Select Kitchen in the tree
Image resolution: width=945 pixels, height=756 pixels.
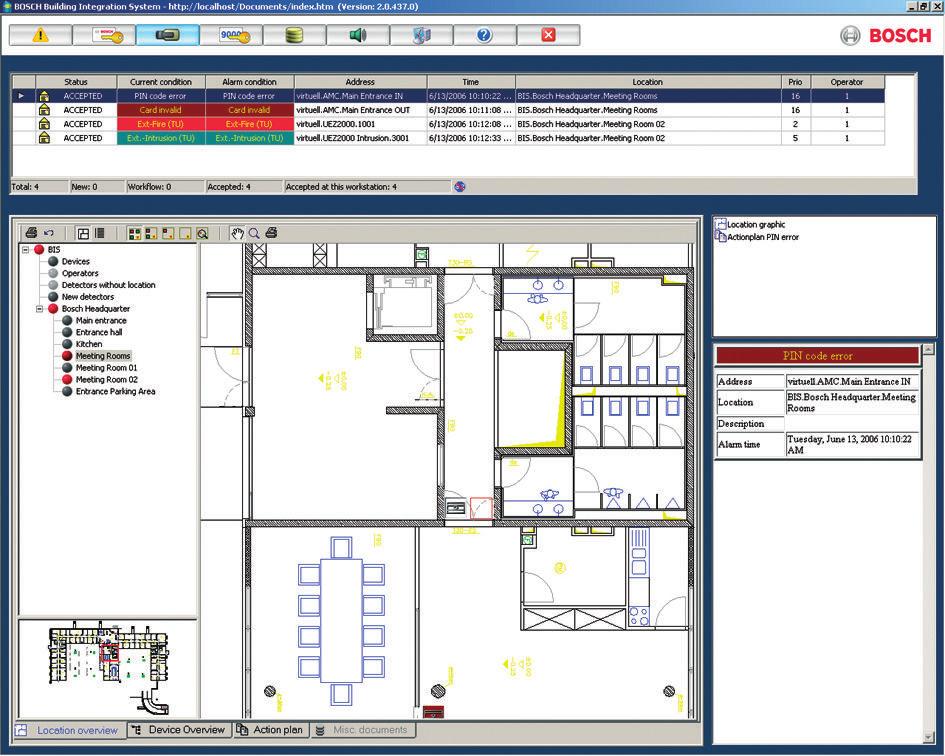[89, 344]
